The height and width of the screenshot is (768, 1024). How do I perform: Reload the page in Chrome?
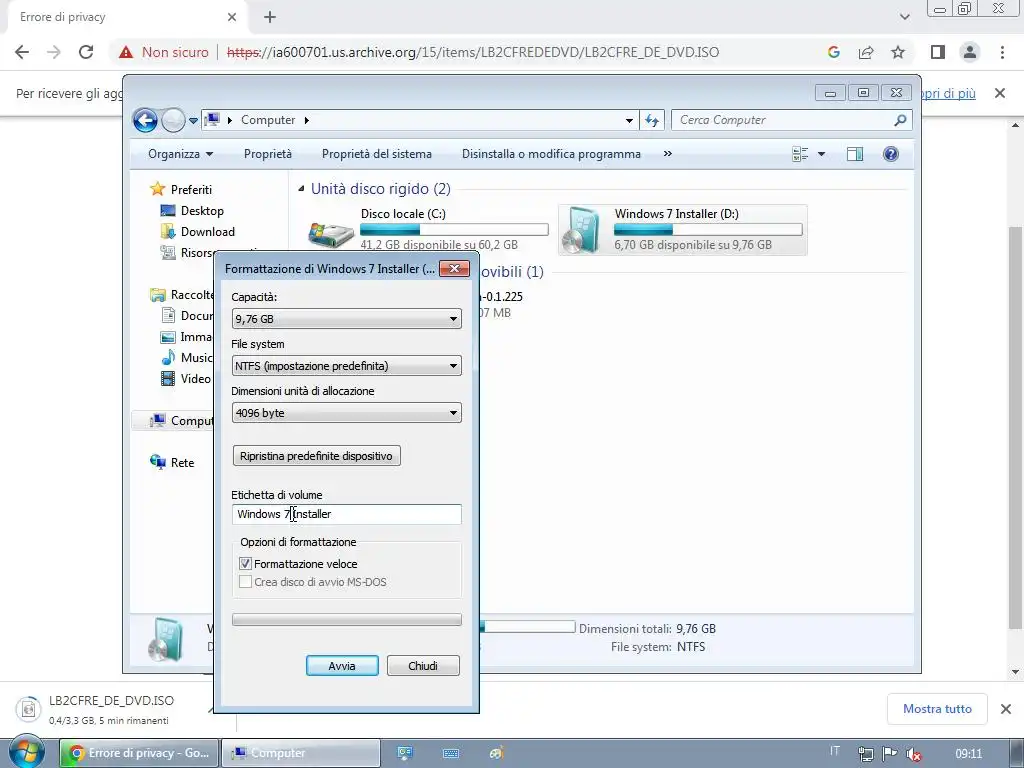point(86,52)
